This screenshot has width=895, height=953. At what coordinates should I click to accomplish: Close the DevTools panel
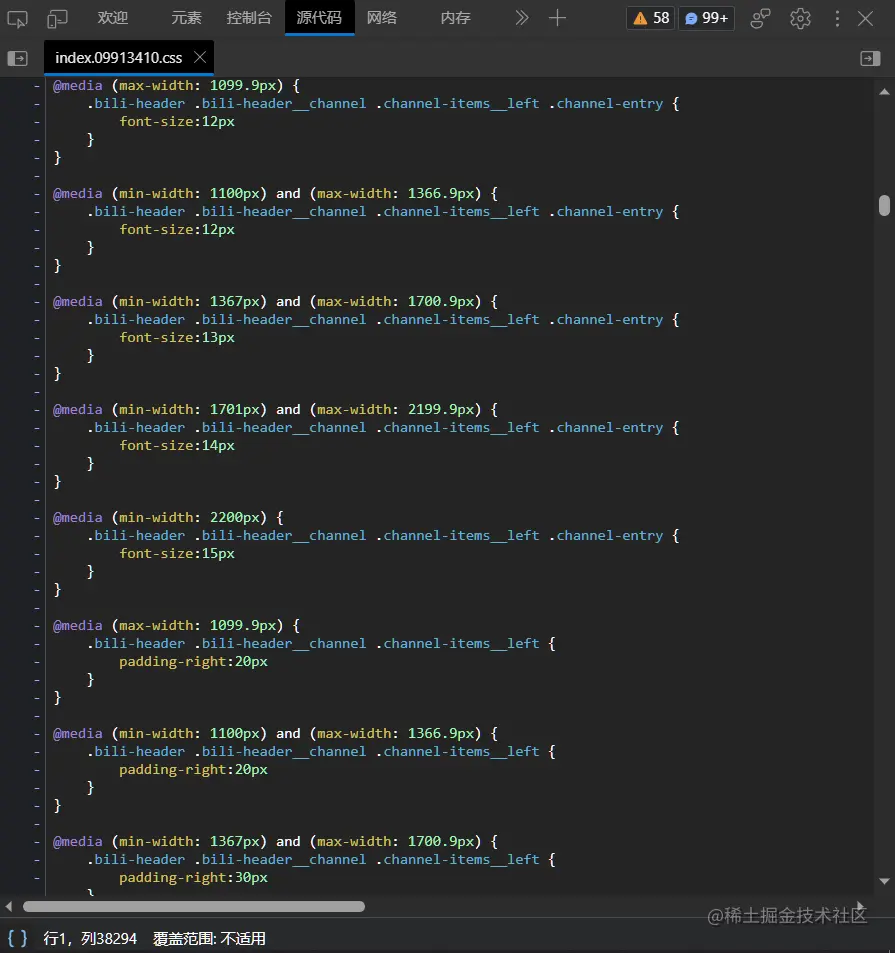coord(865,18)
